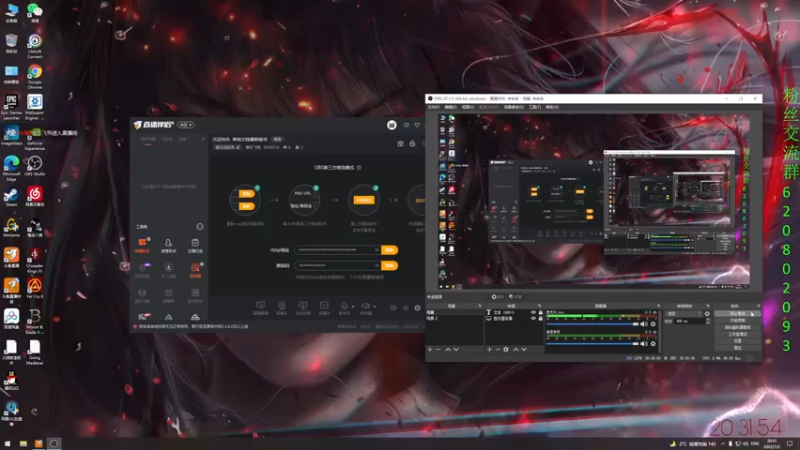The width and height of the screenshot is (800, 450).
Task: Open Epic Games Launcher desktop shortcut
Action: 11,105
